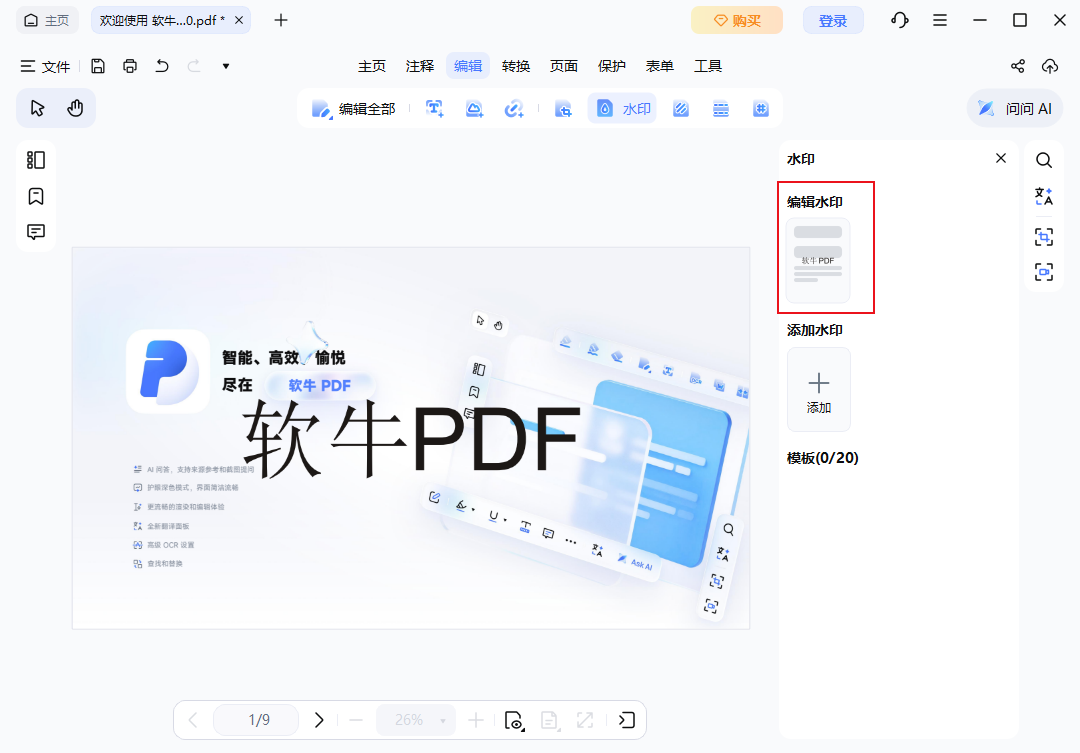
Task: Open the 文件 menu
Action: [45, 66]
